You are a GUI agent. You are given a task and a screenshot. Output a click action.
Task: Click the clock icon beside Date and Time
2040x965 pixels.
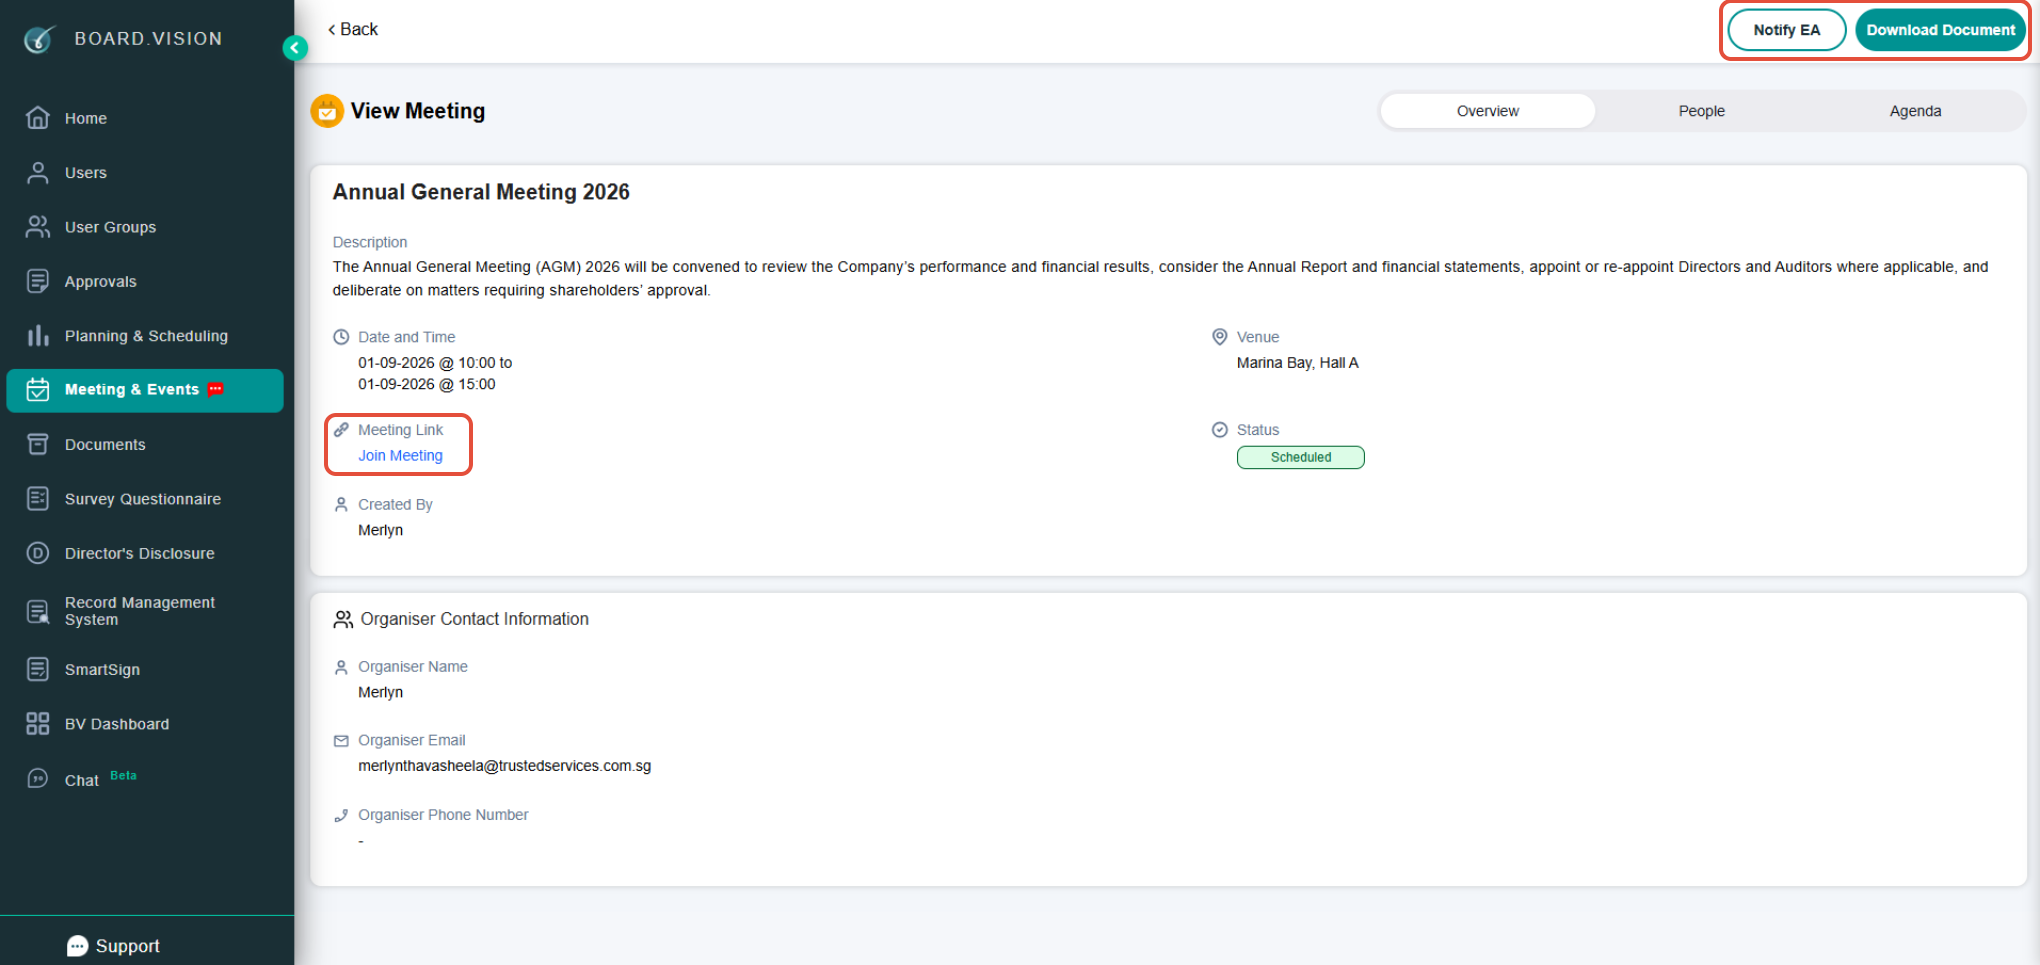coord(341,337)
